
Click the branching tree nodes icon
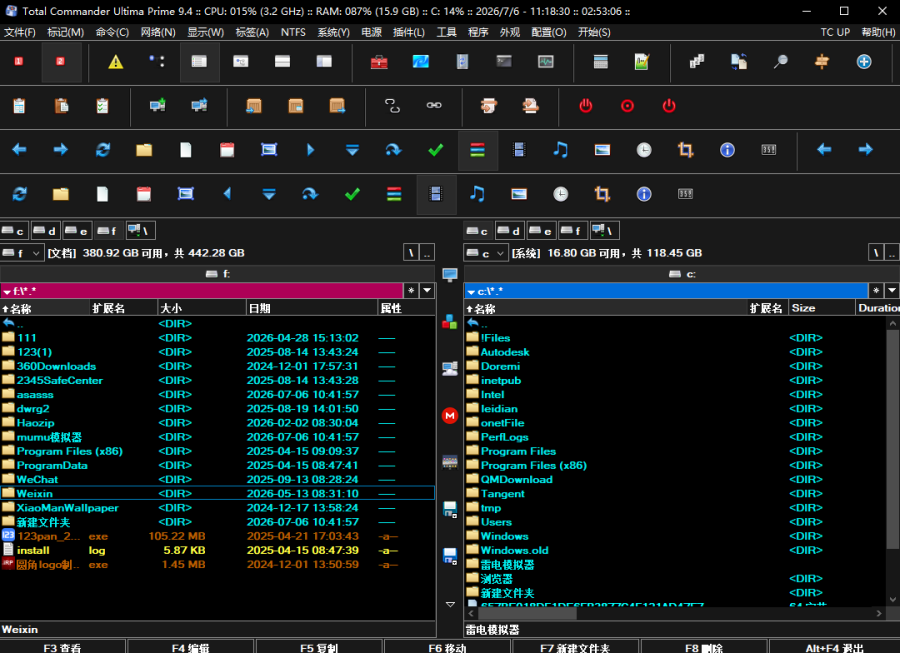(x=157, y=60)
